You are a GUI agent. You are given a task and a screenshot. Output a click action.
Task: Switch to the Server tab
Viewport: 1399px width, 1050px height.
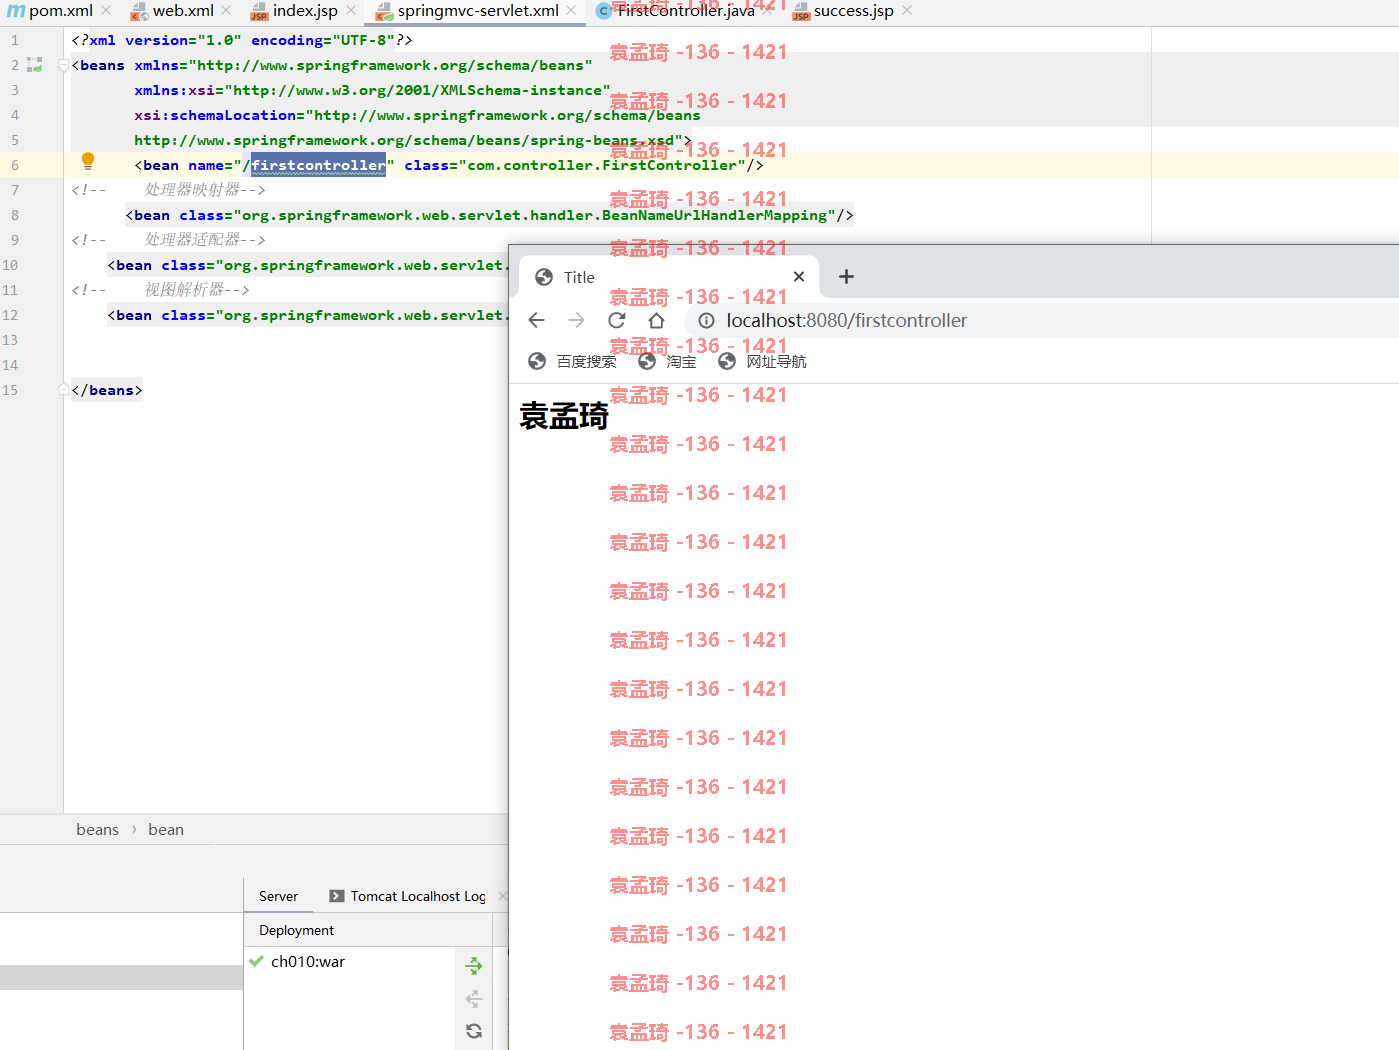click(x=278, y=896)
